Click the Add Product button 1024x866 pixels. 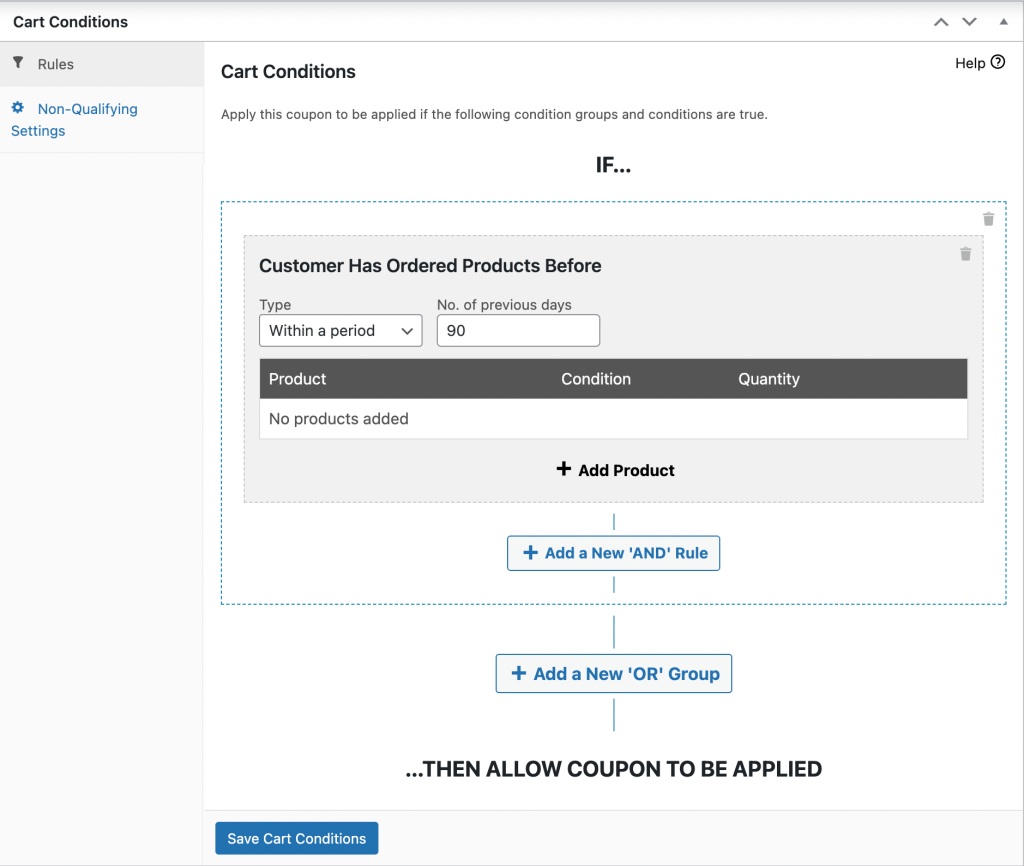(615, 470)
